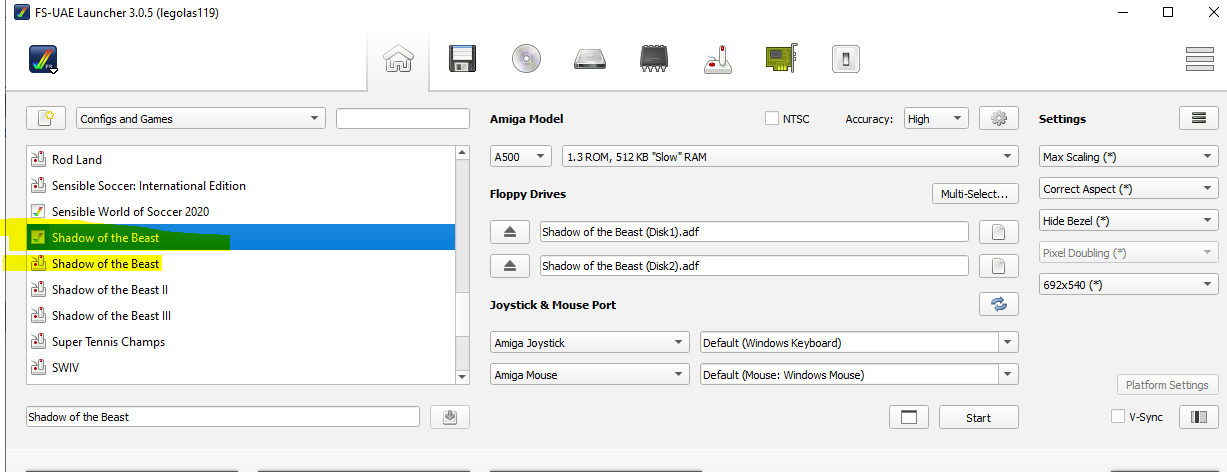
Task: Open the Correct Aspect dropdown
Action: 1129,189
